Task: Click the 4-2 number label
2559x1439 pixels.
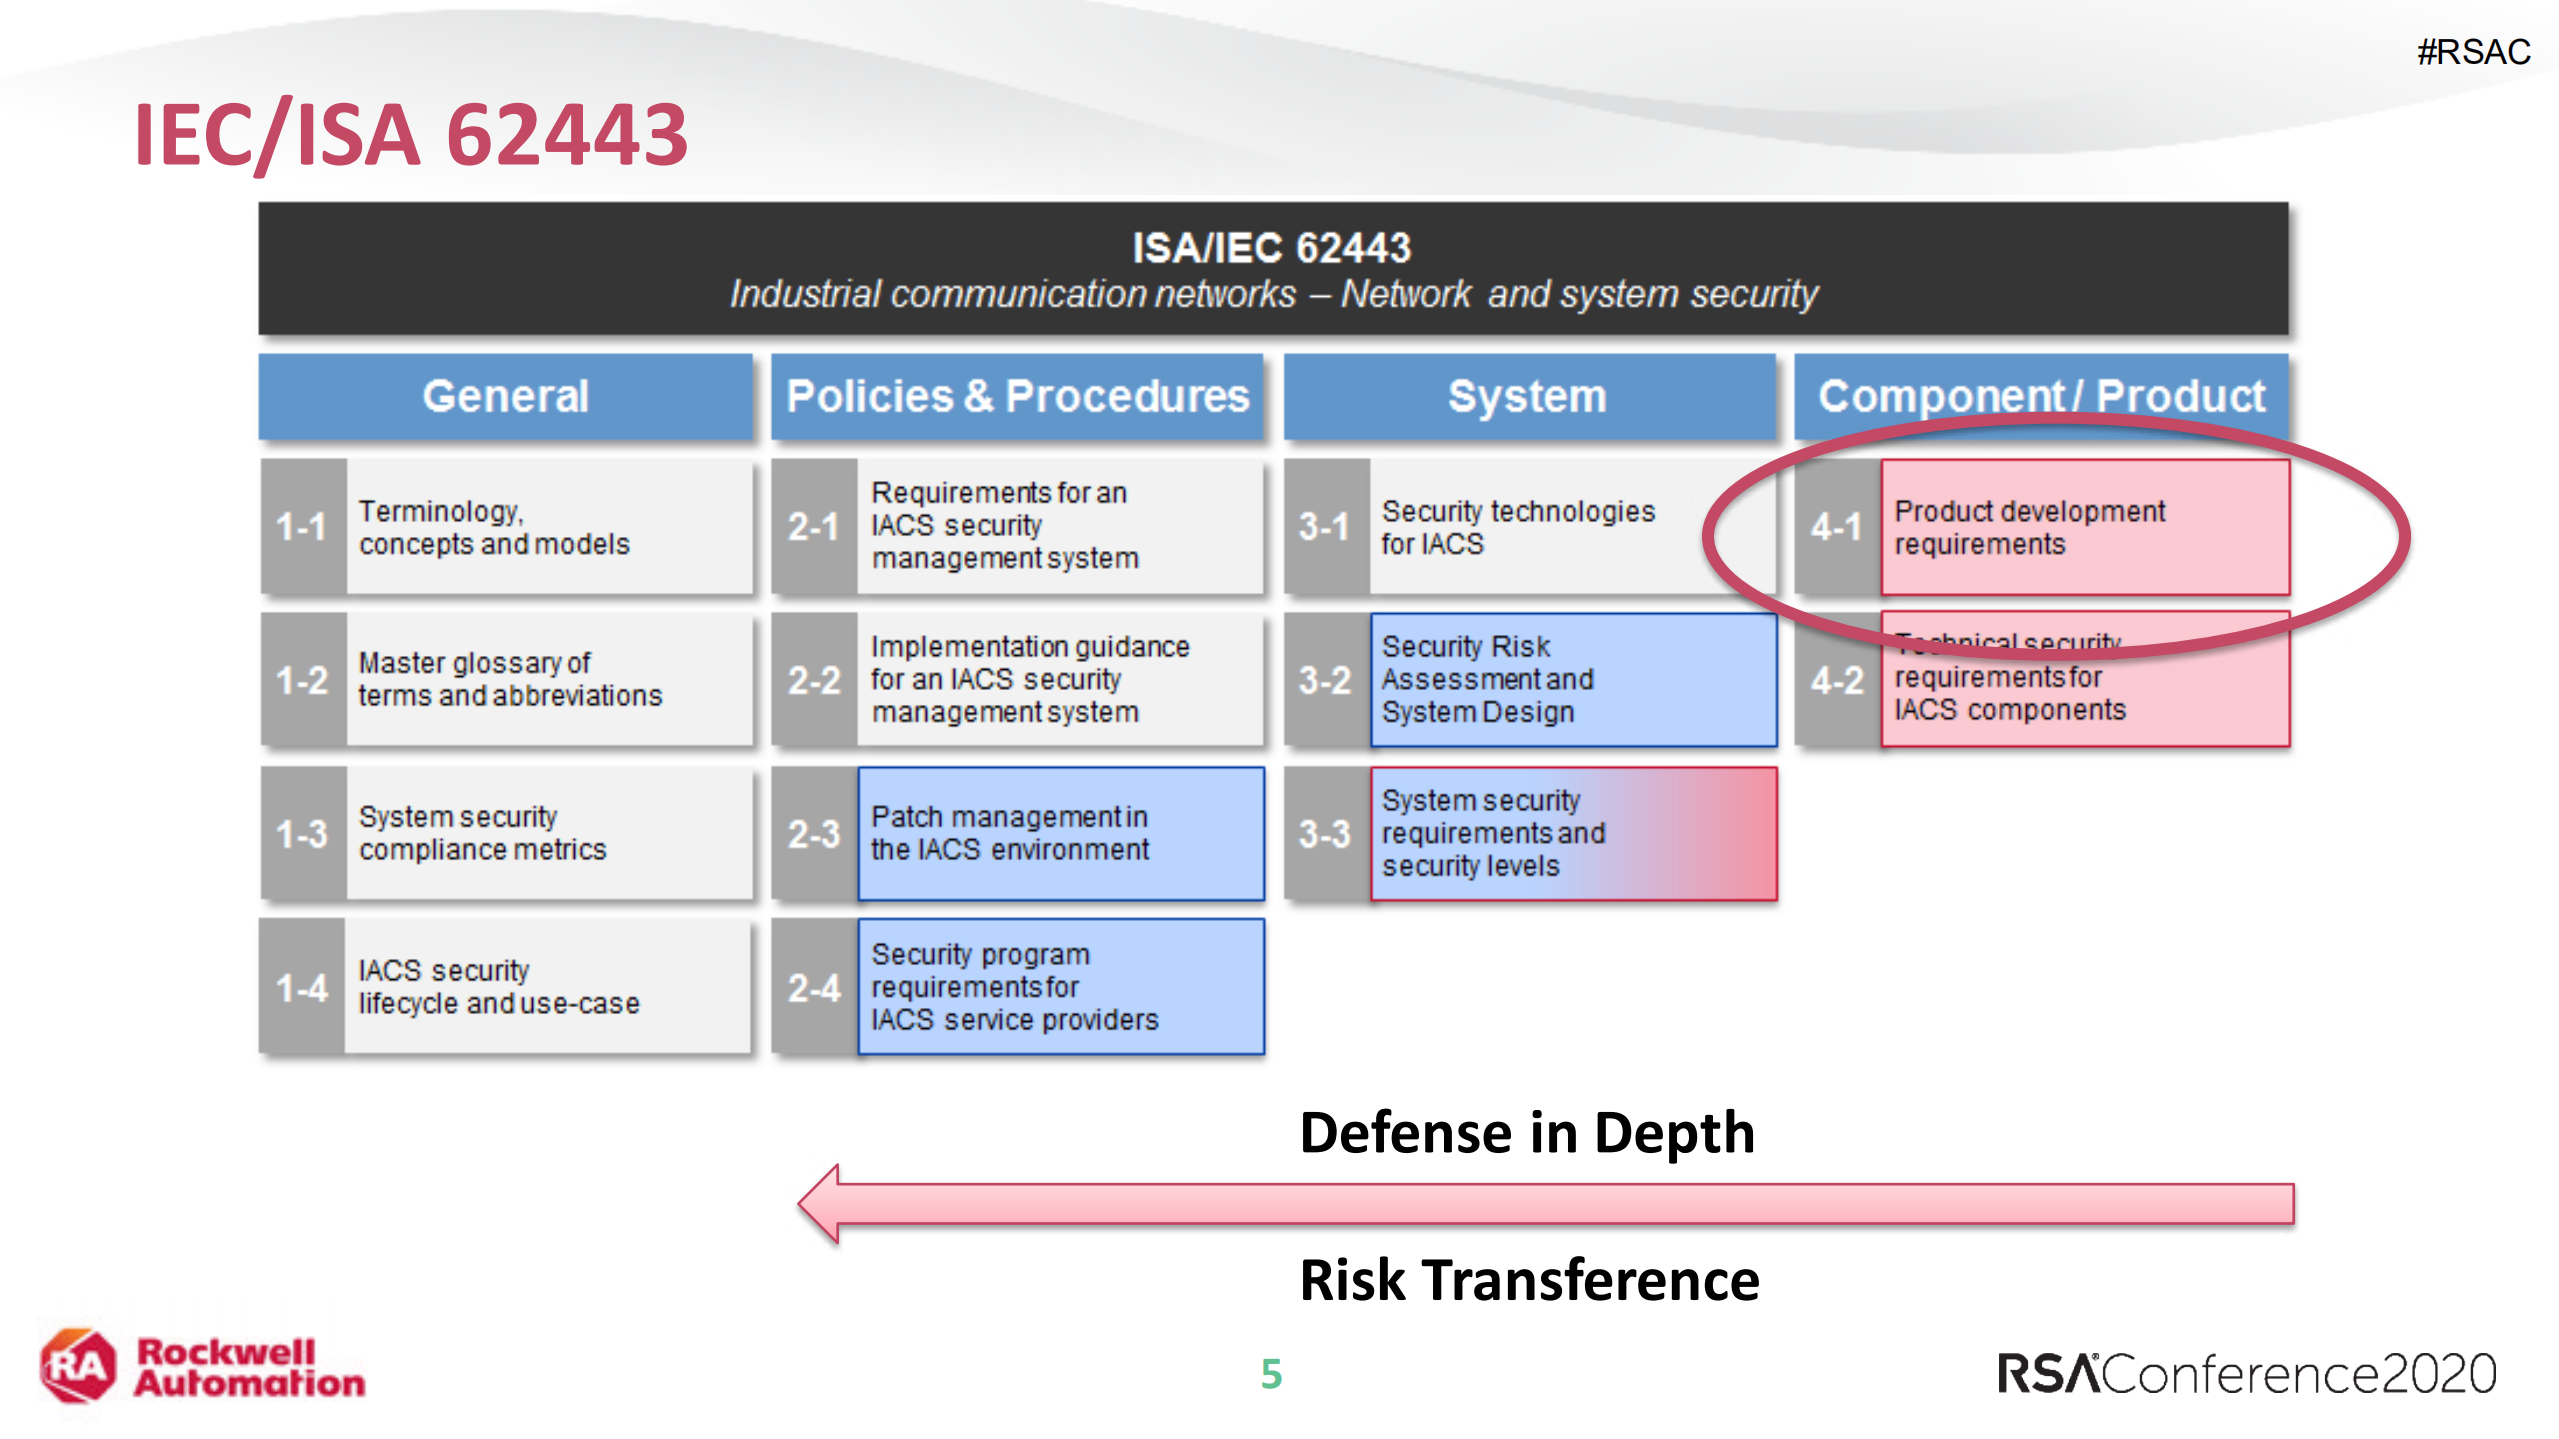Action: [1837, 681]
